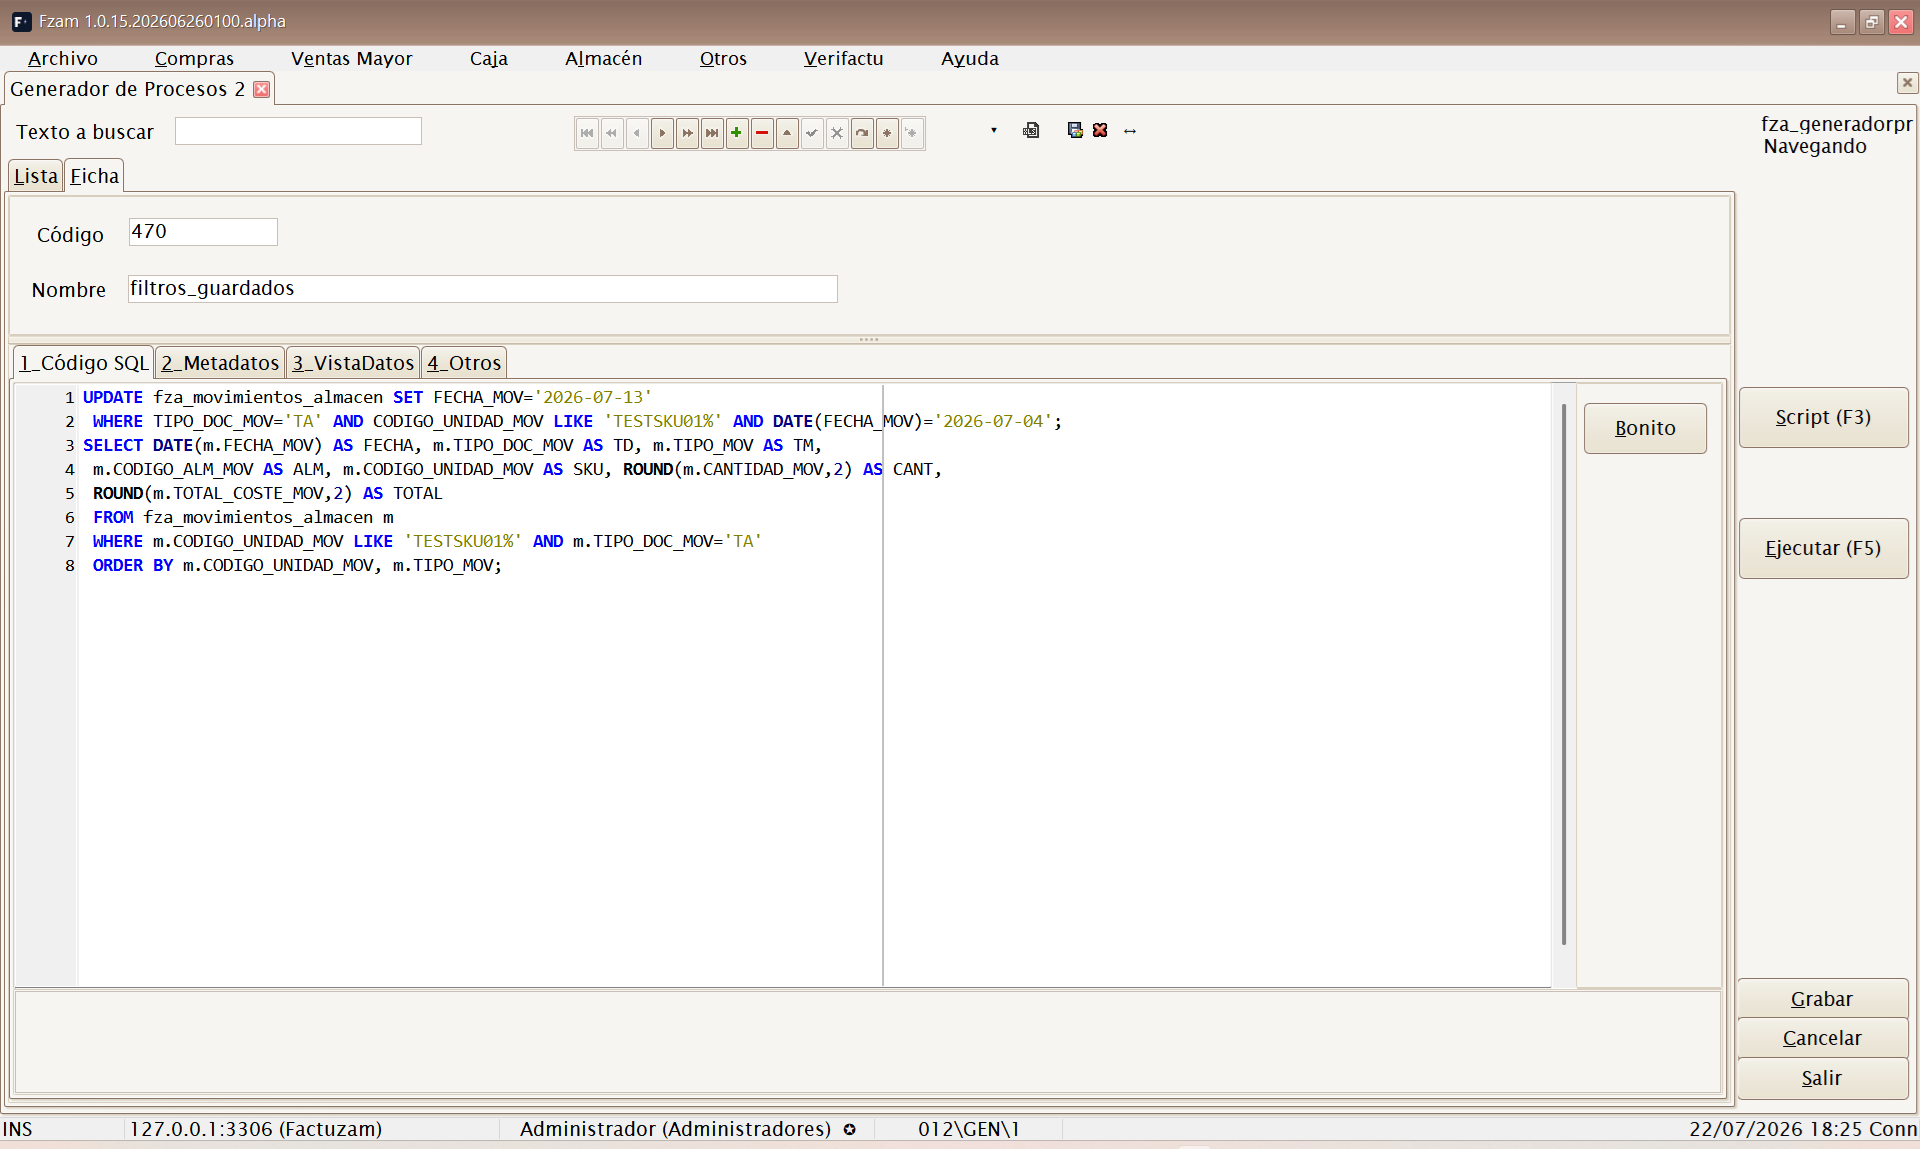
Task: Click the '2026-07-13' date string
Action: [x=593, y=397]
